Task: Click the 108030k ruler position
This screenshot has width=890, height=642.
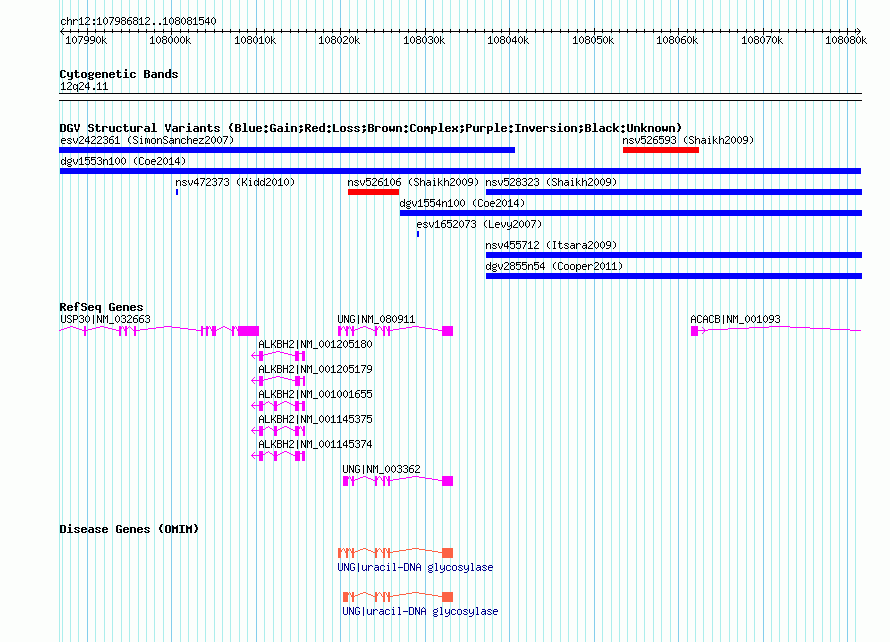Action: [424, 40]
